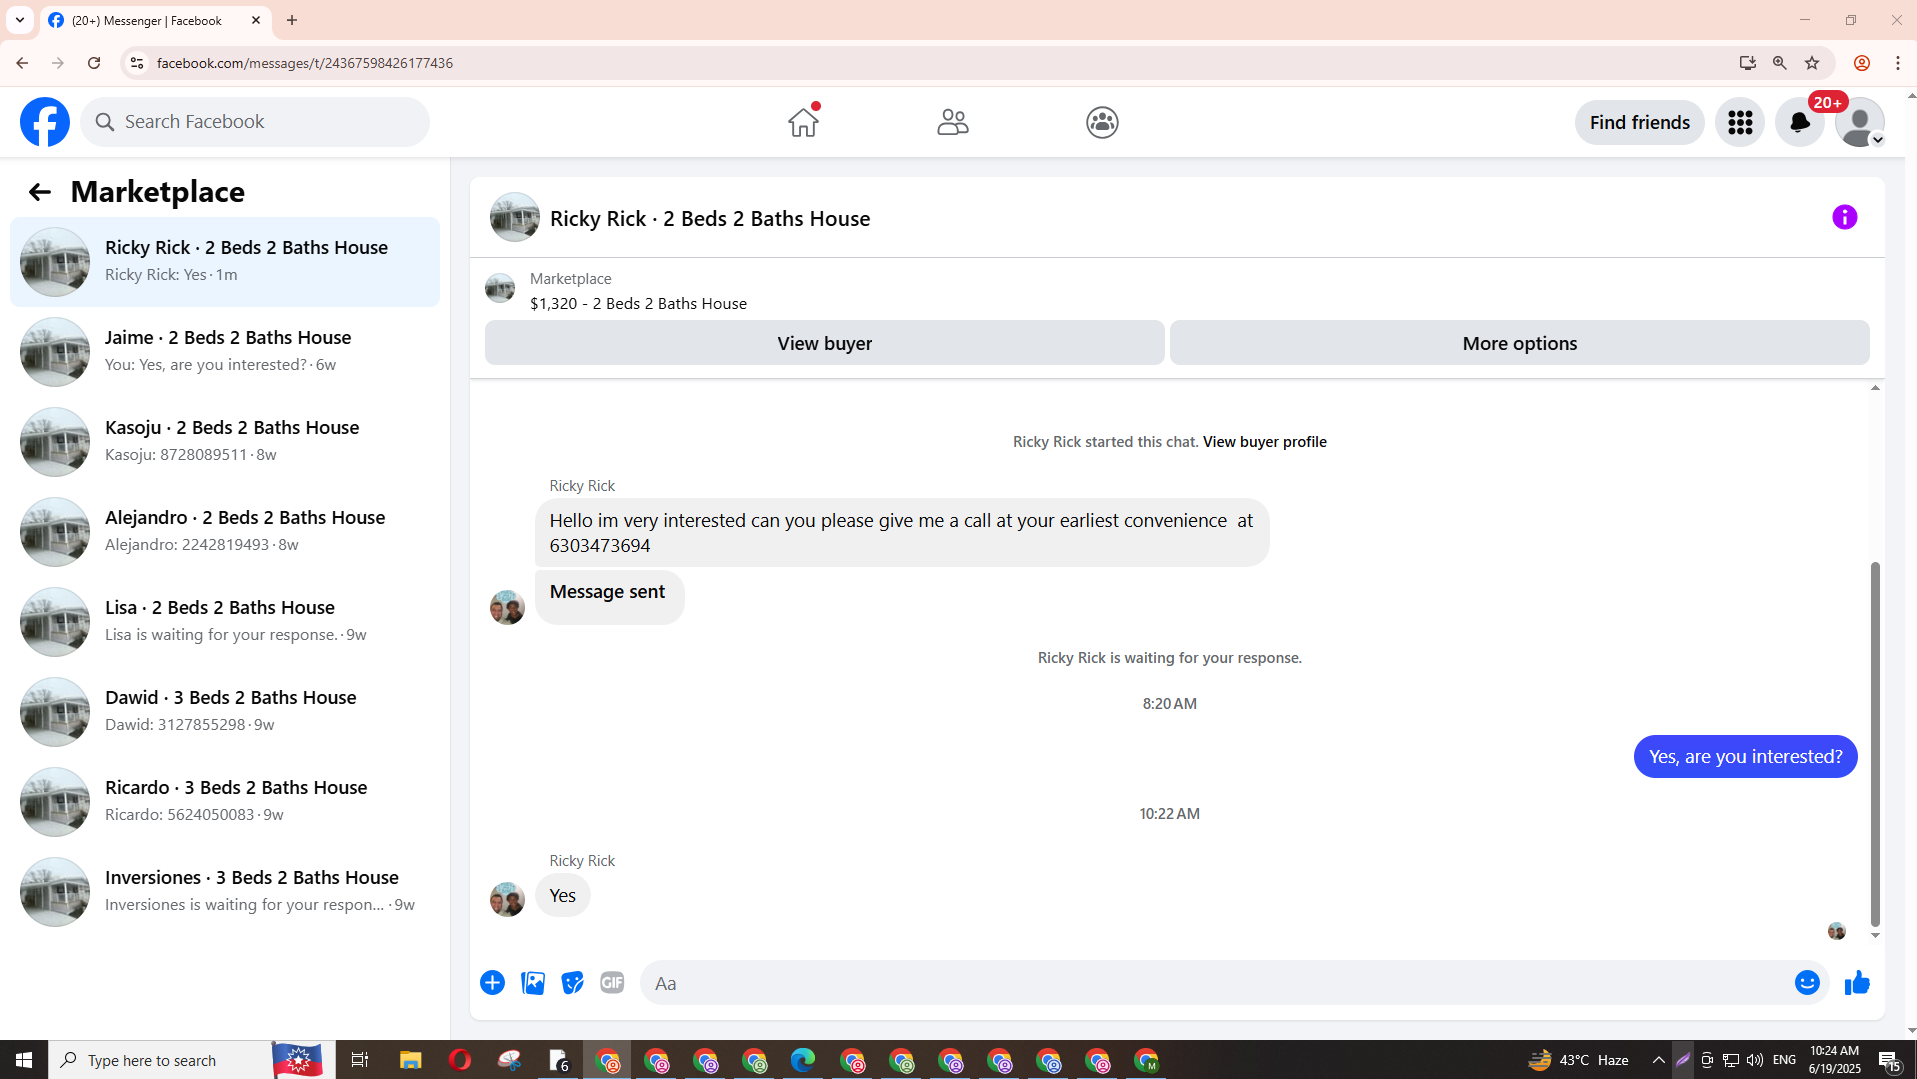The width and height of the screenshot is (1917, 1079).
Task: Go back from Marketplace messages
Action: [x=39, y=192]
